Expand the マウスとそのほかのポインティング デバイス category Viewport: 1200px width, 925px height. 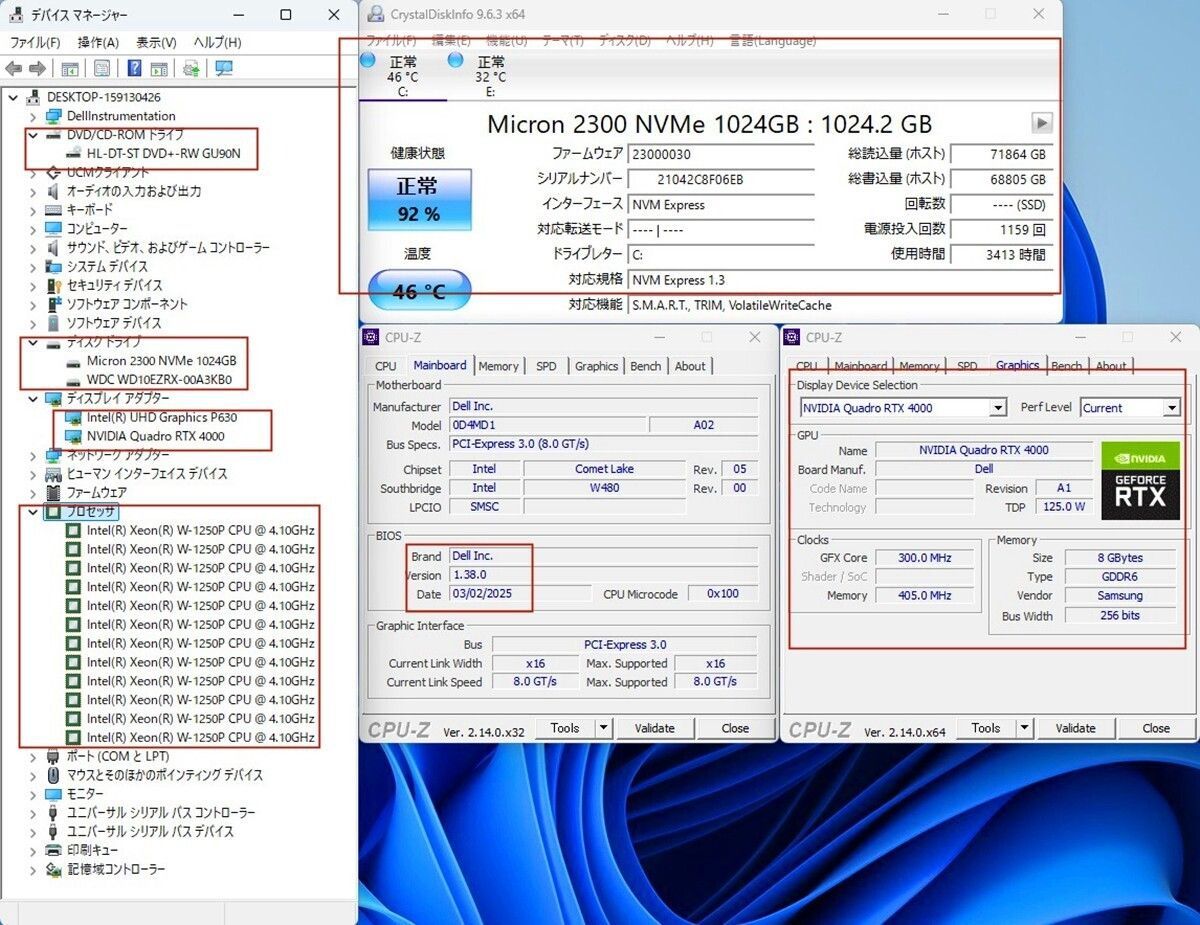click(x=33, y=775)
